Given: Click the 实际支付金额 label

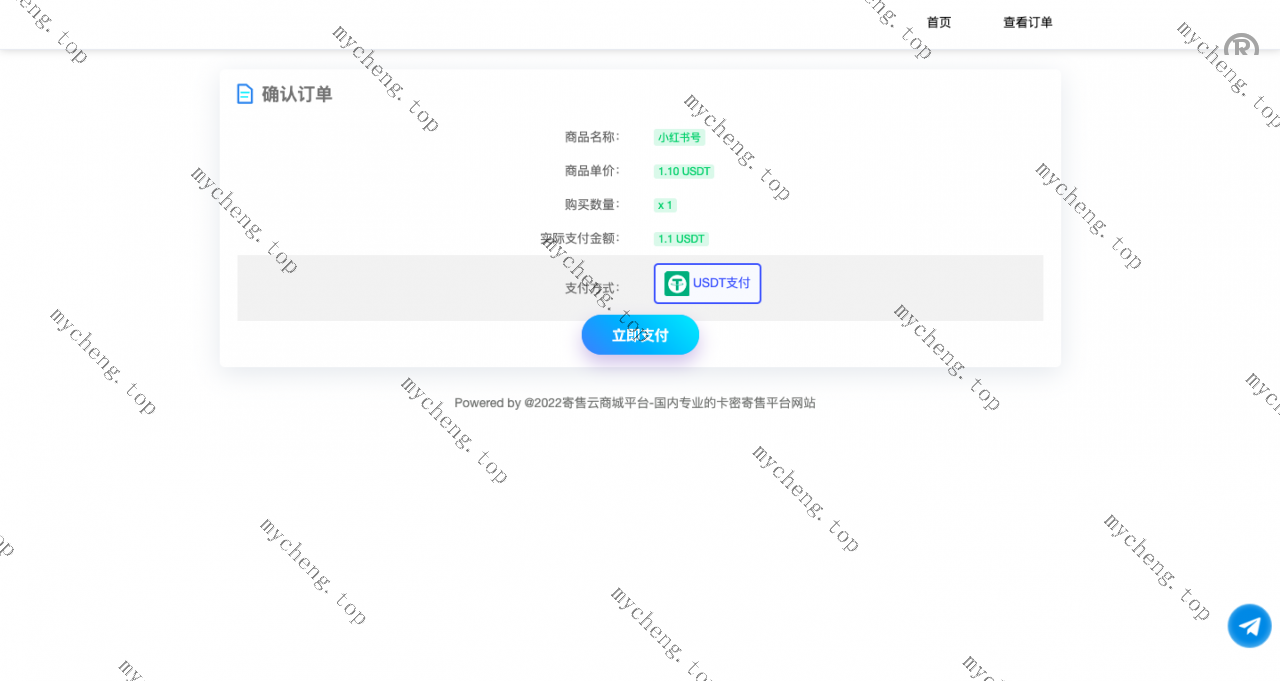Looking at the screenshot, I should 580,239.
